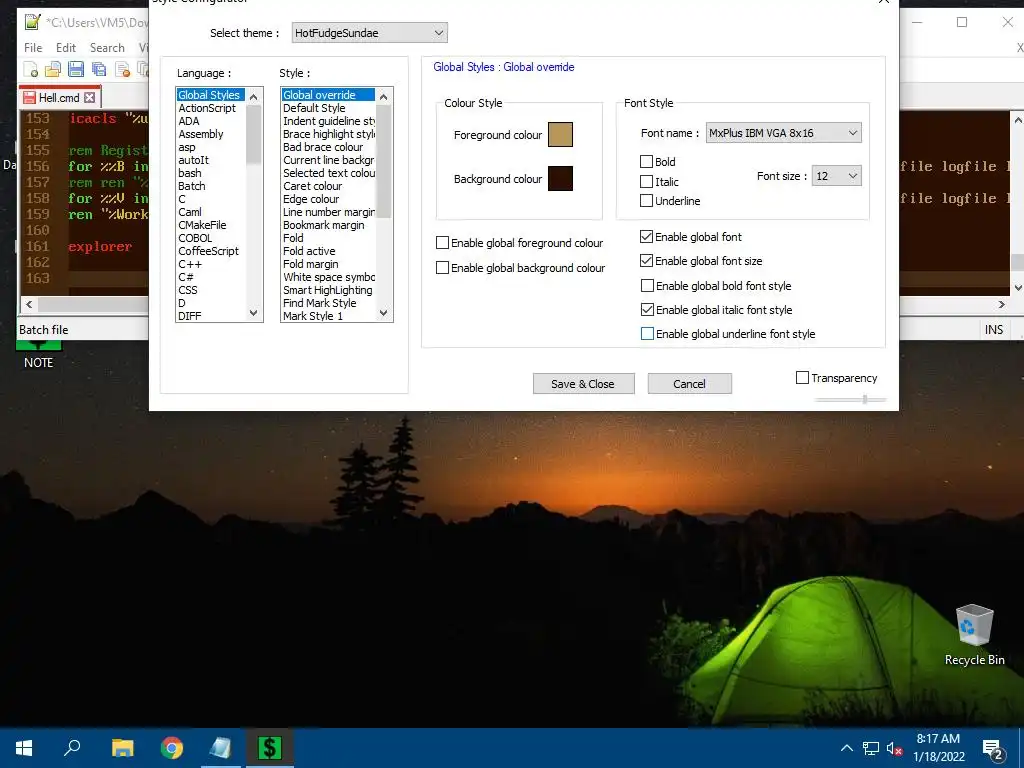This screenshot has height=768, width=1024.
Task: Select Default Style in the Style list
Action: point(314,108)
